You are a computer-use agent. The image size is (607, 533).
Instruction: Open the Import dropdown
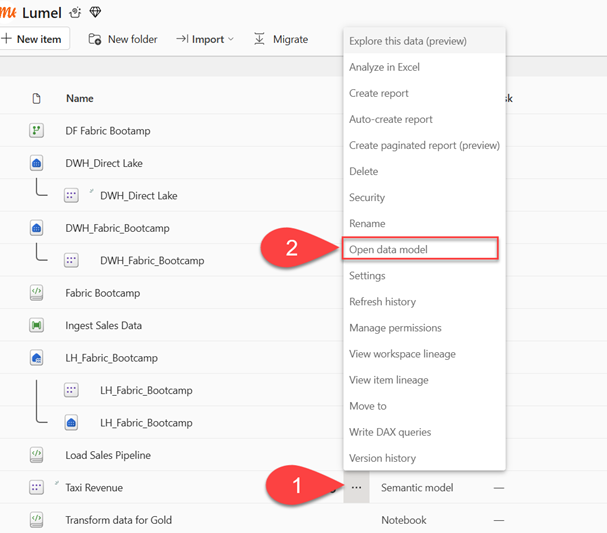point(205,39)
